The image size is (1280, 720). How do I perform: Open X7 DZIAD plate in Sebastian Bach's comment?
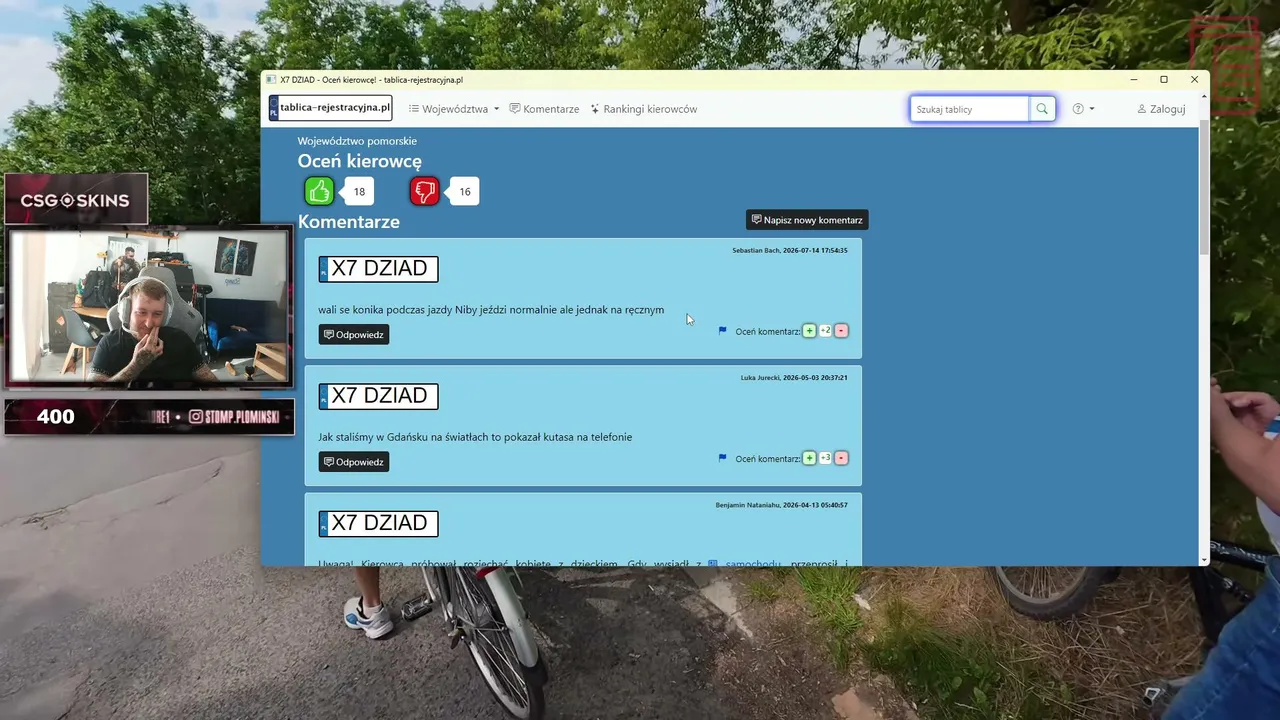[378, 269]
